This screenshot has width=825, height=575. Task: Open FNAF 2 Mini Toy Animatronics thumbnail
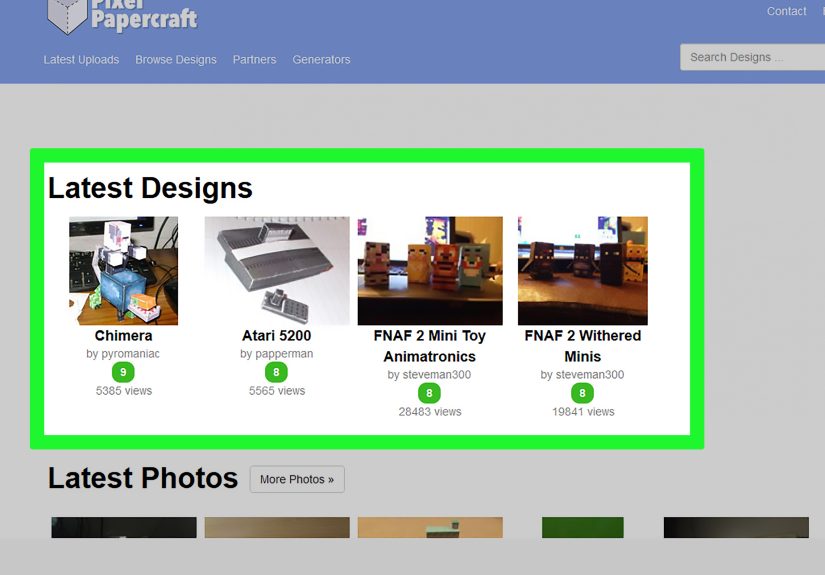tap(430, 270)
